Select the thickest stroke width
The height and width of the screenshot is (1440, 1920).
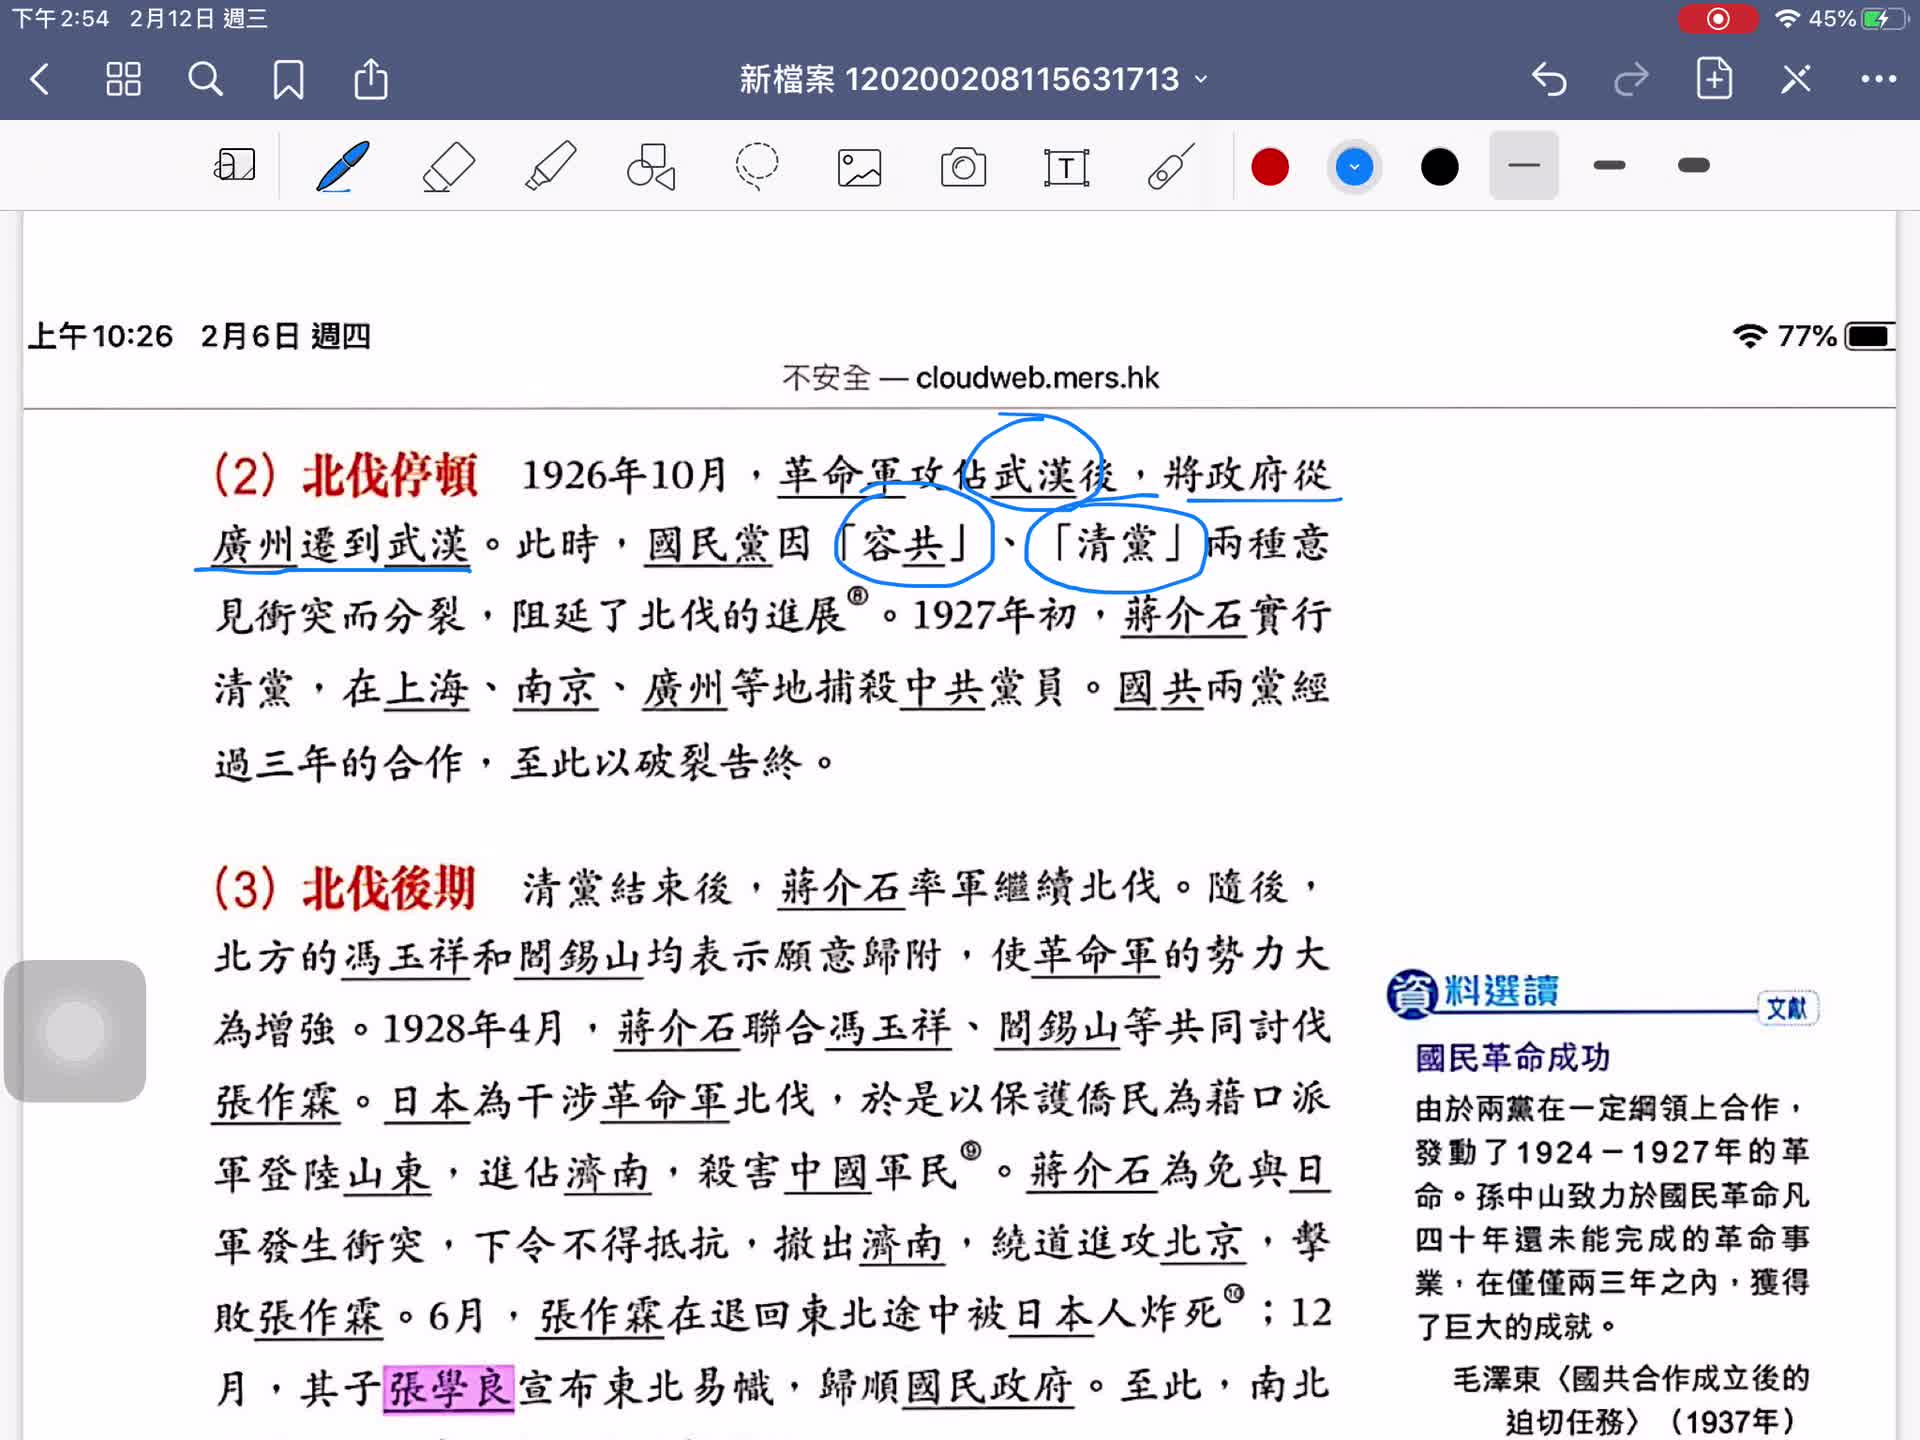pos(1693,166)
